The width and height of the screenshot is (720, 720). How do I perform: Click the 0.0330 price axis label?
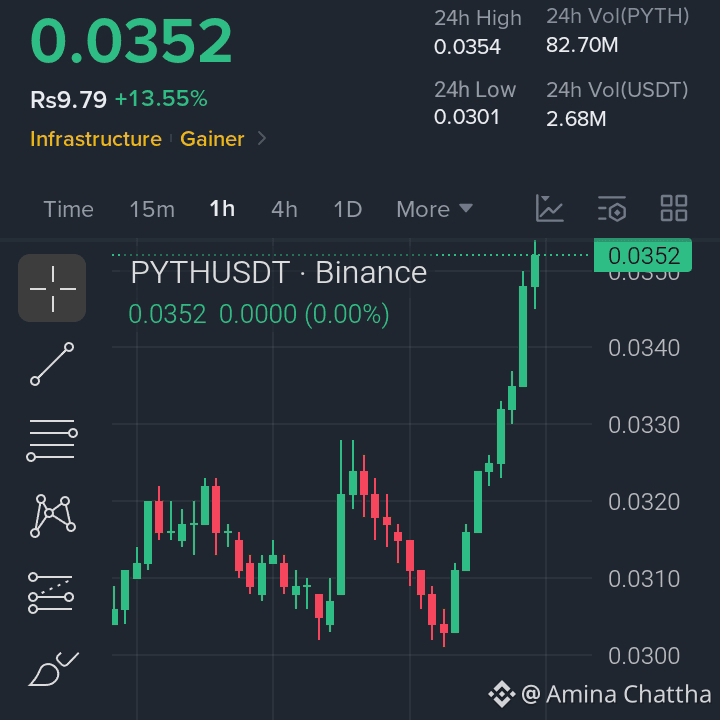coord(644,425)
